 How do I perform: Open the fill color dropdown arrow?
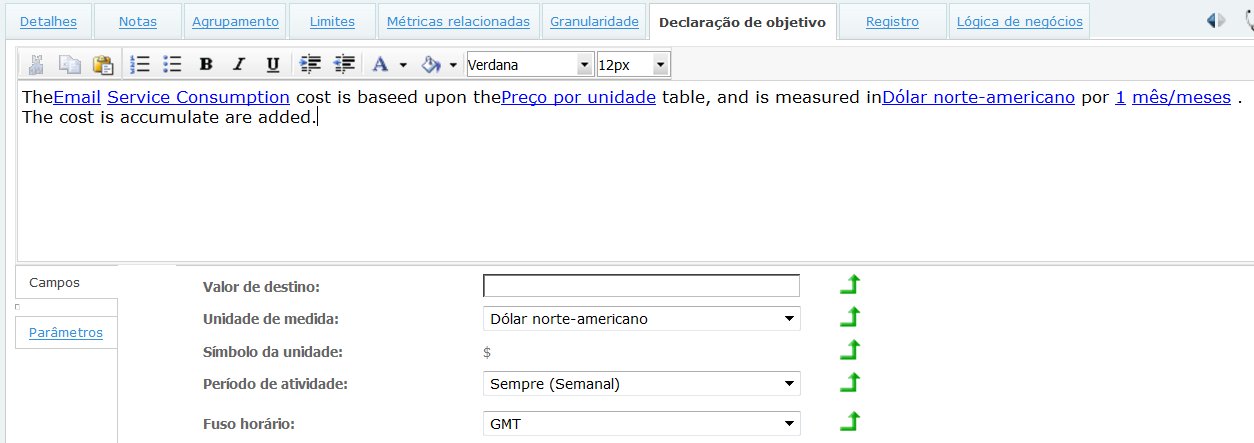pos(453,65)
